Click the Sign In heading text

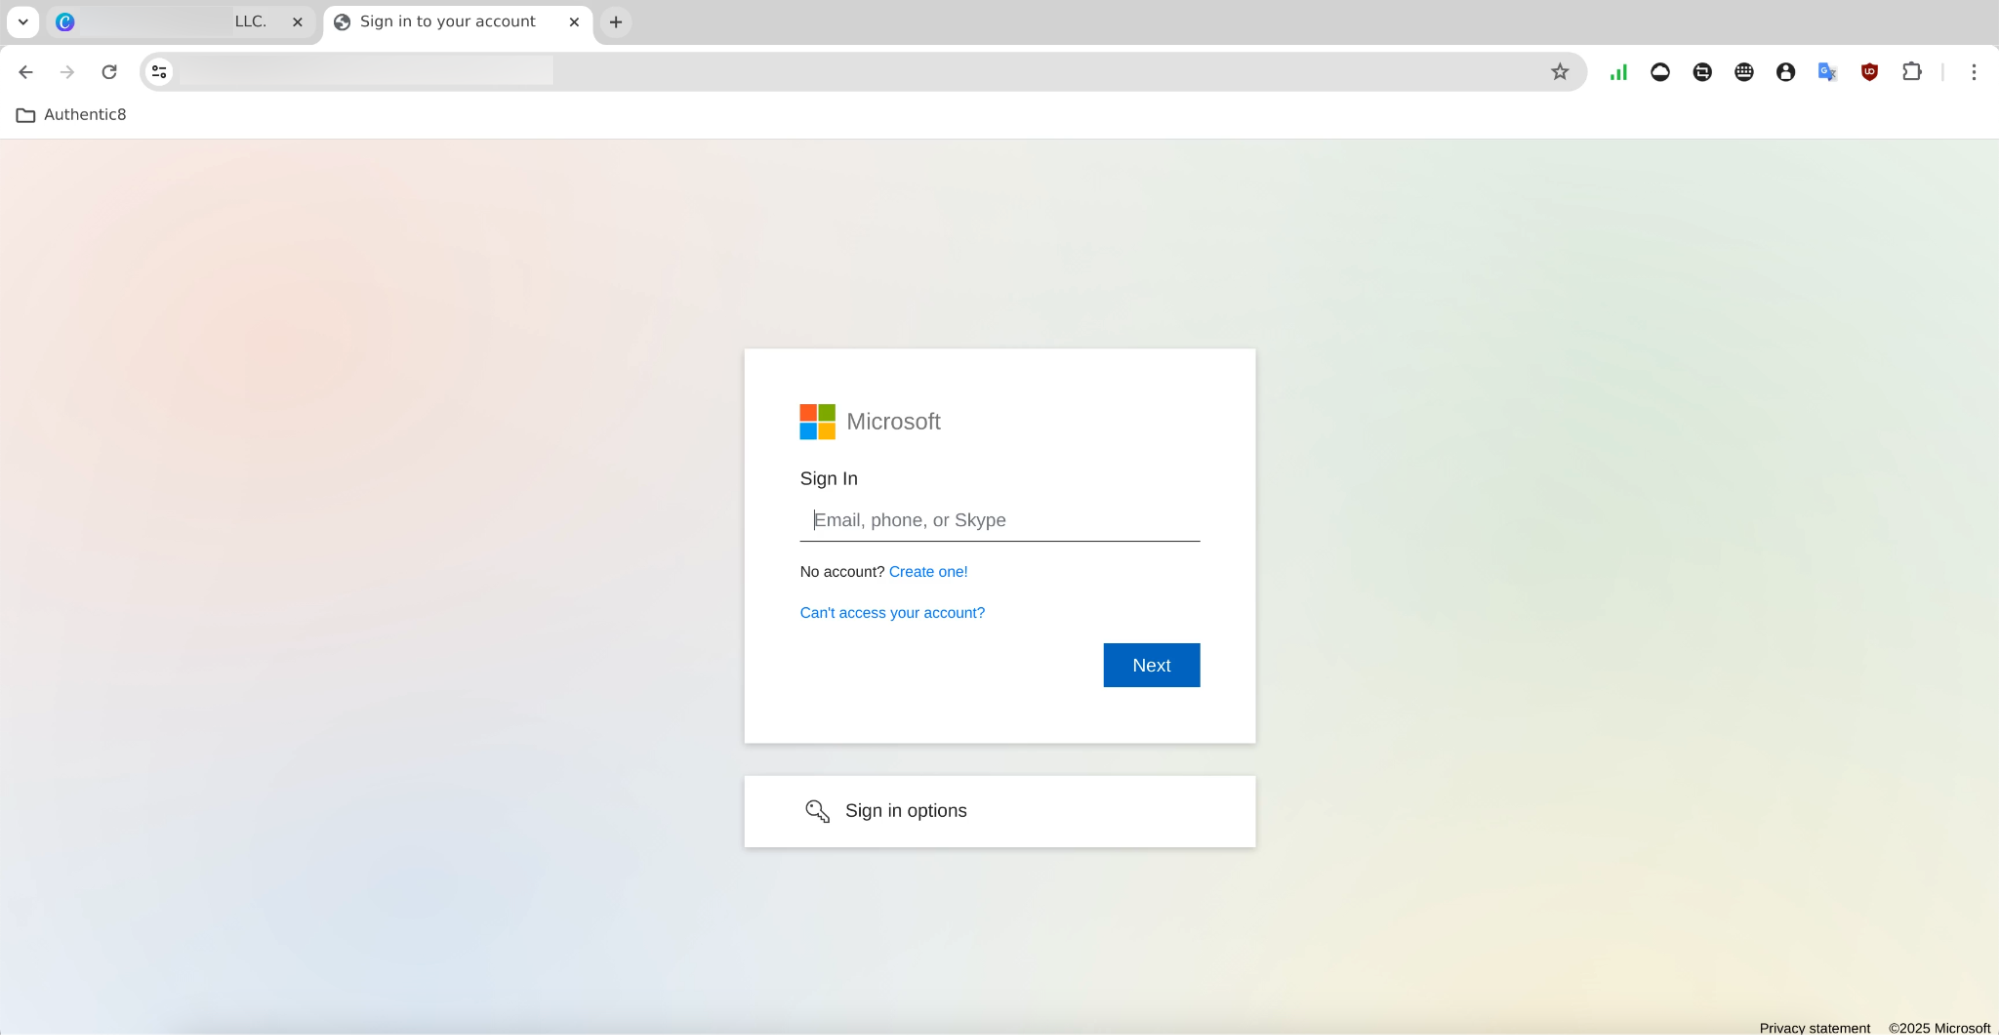(x=829, y=479)
